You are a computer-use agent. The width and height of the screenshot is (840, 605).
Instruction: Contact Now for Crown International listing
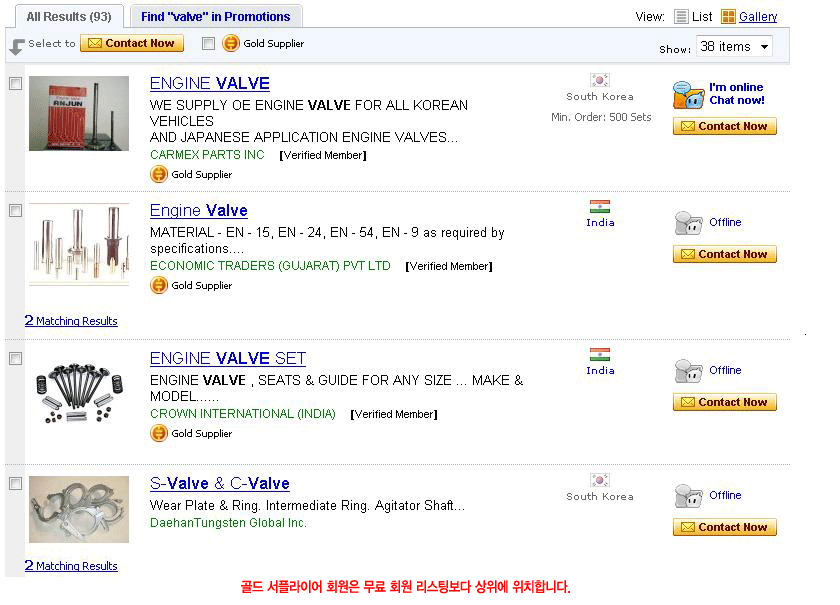[725, 402]
